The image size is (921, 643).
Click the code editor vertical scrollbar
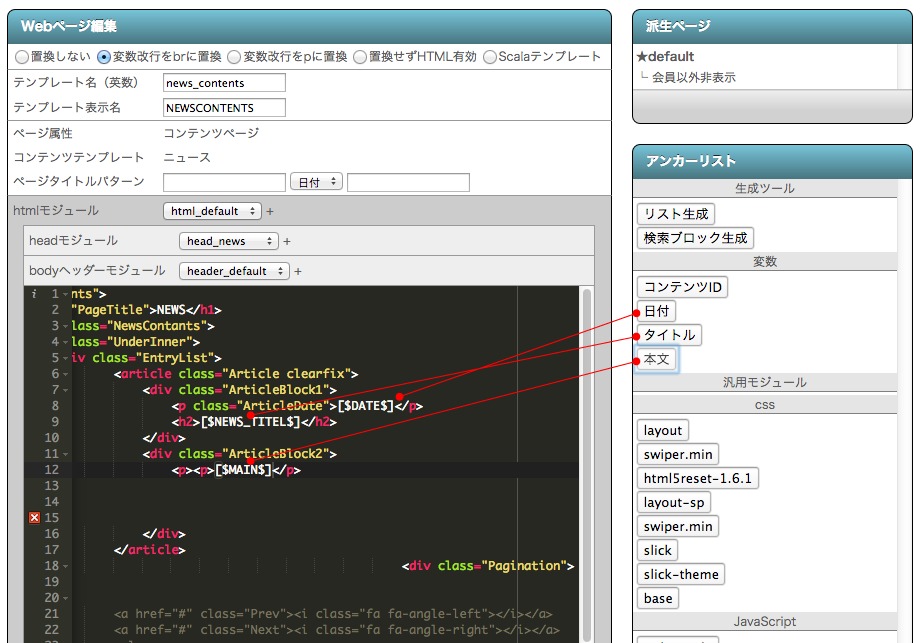(586, 464)
